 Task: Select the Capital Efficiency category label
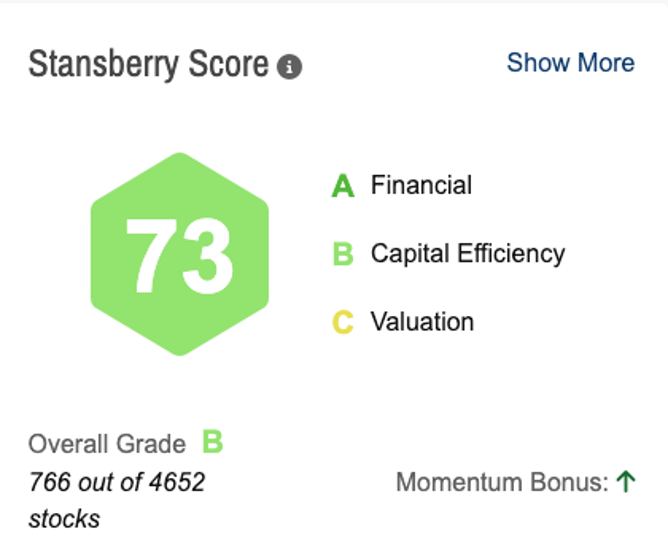click(x=467, y=253)
